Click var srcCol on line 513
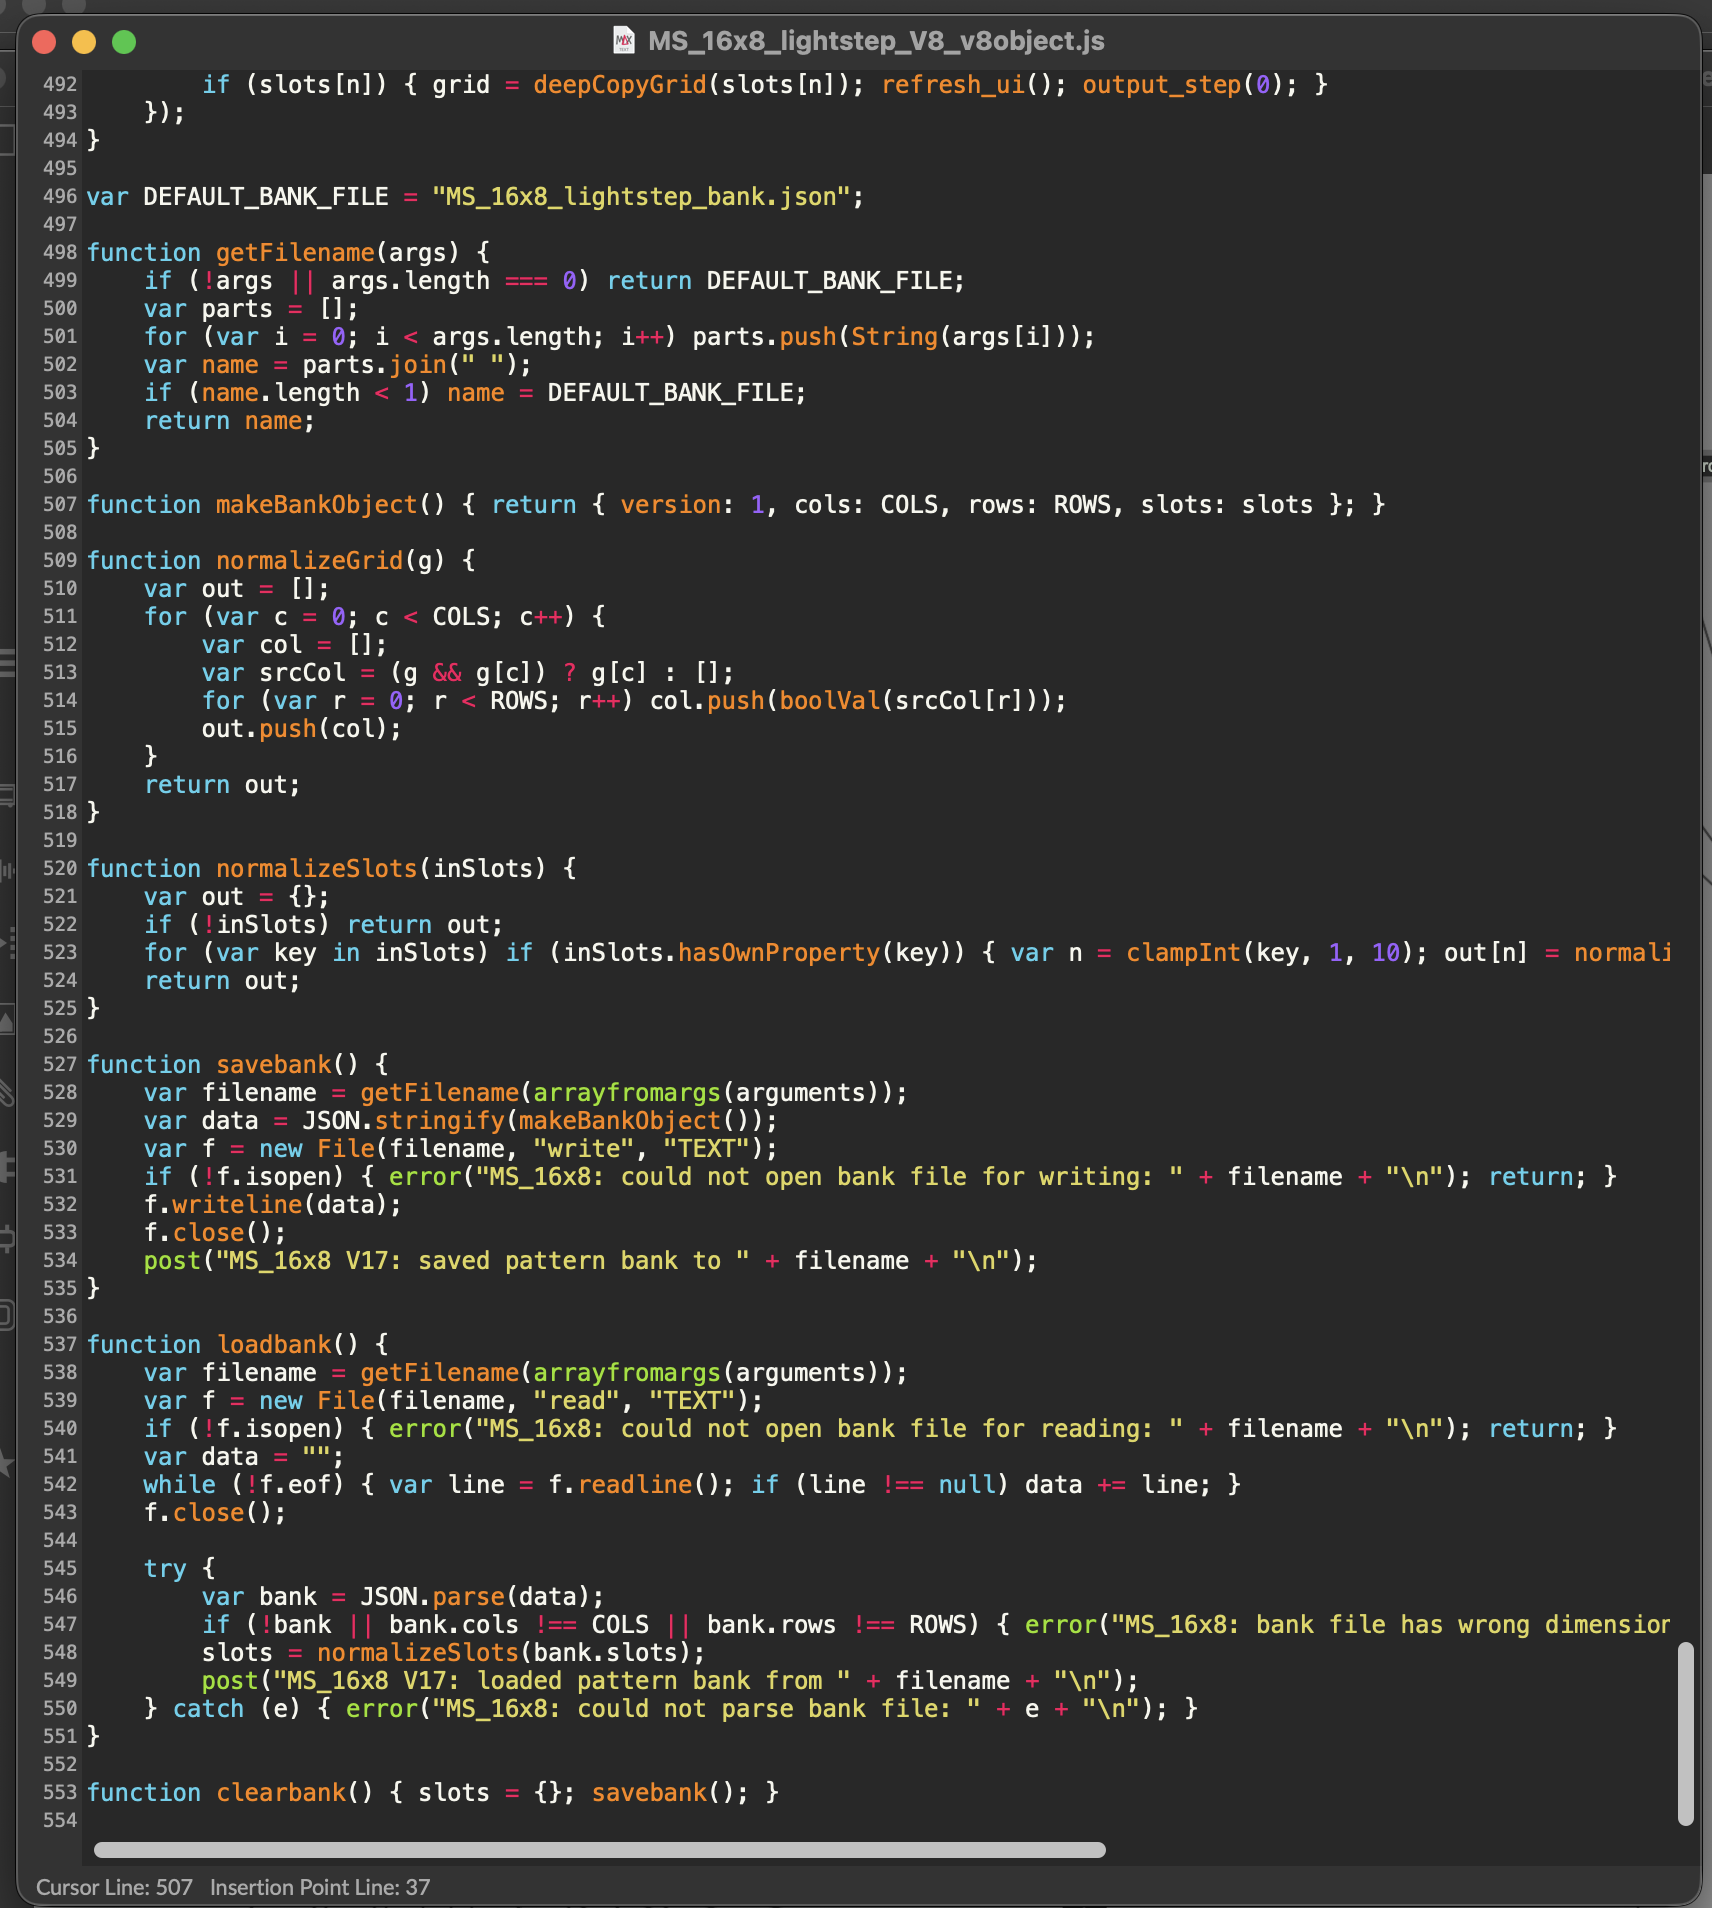 coord(273,673)
